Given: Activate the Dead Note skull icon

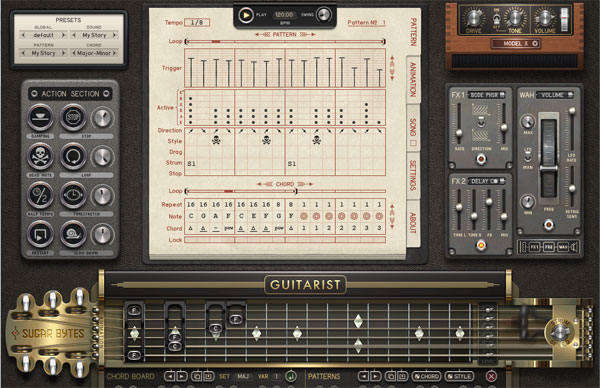Looking at the screenshot, I should [x=40, y=157].
